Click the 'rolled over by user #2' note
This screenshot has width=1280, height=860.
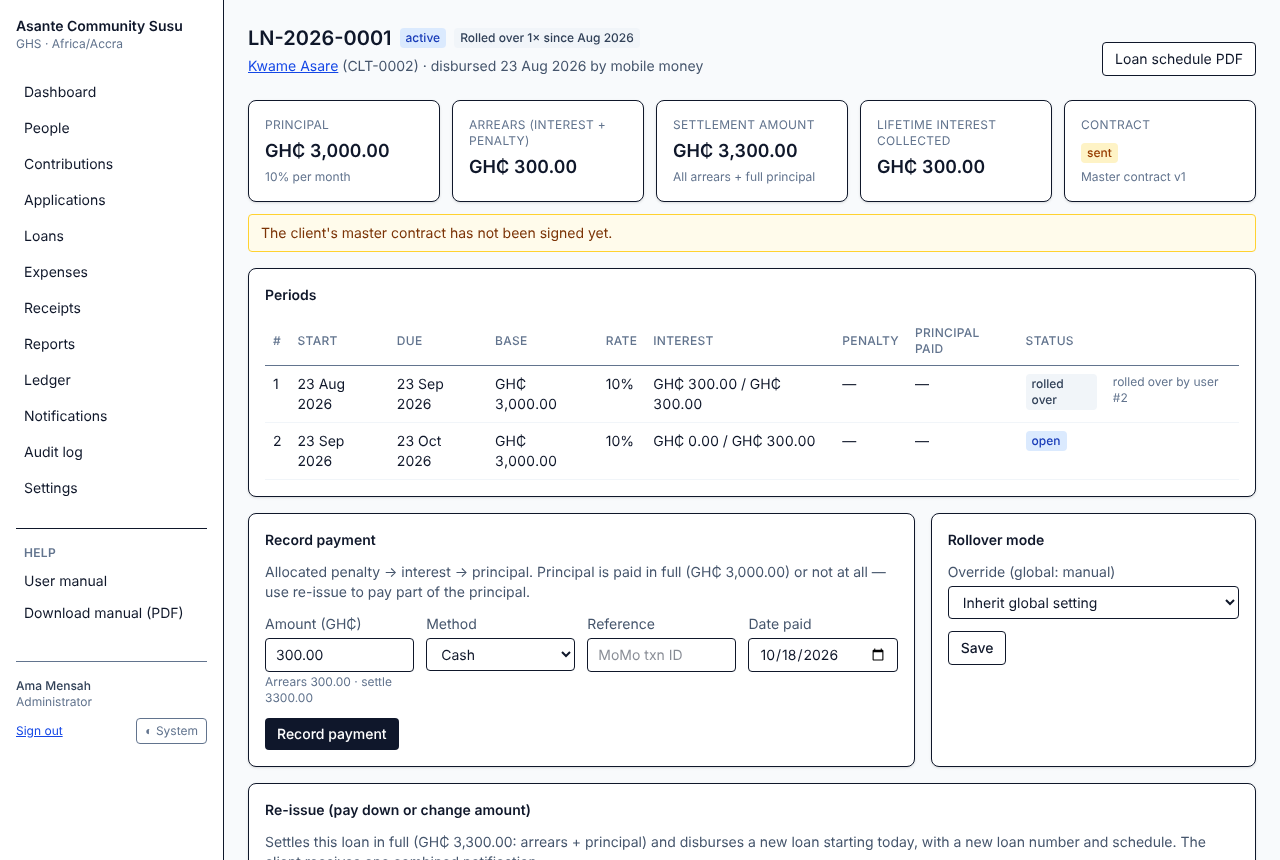(x=1165, y=390)
